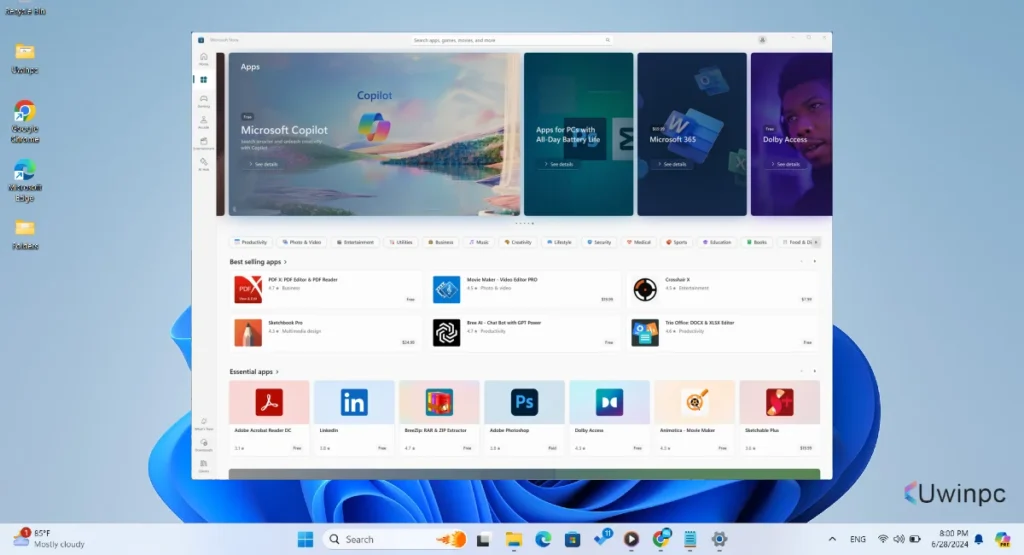Filter by Entertainment category chip
1024x555 pixels.
coord(355,242)
